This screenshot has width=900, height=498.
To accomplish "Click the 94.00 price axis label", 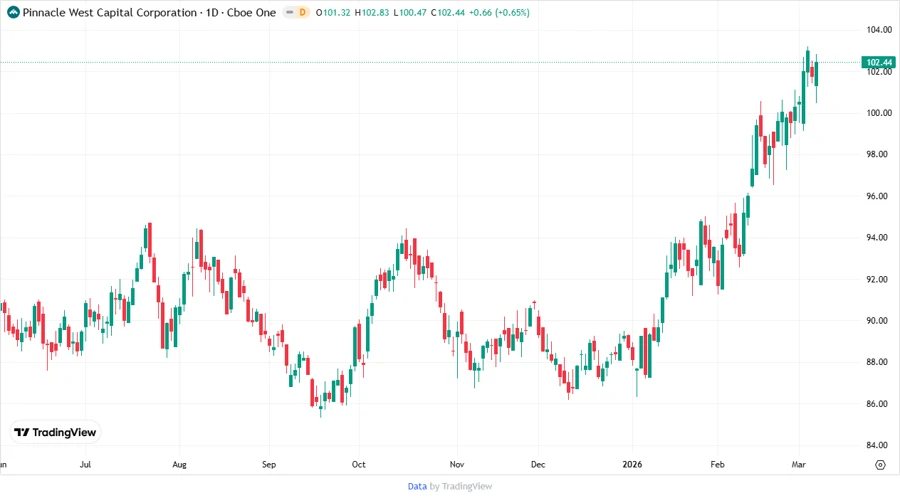I will coord(879,238).
